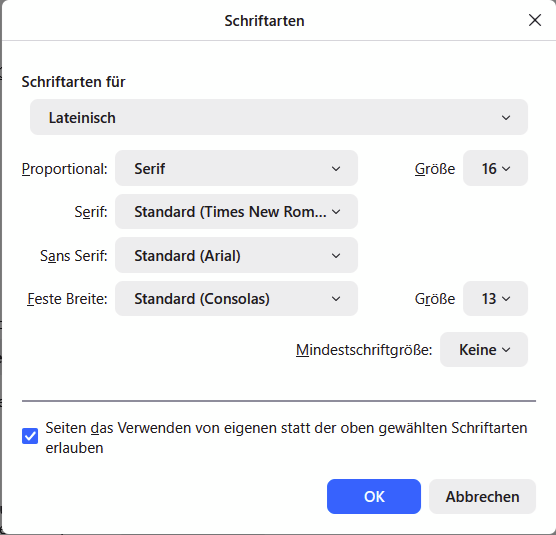Open the Serif font dropdown
Viewport: 556px width, 535px height.
tap(236, 212)
